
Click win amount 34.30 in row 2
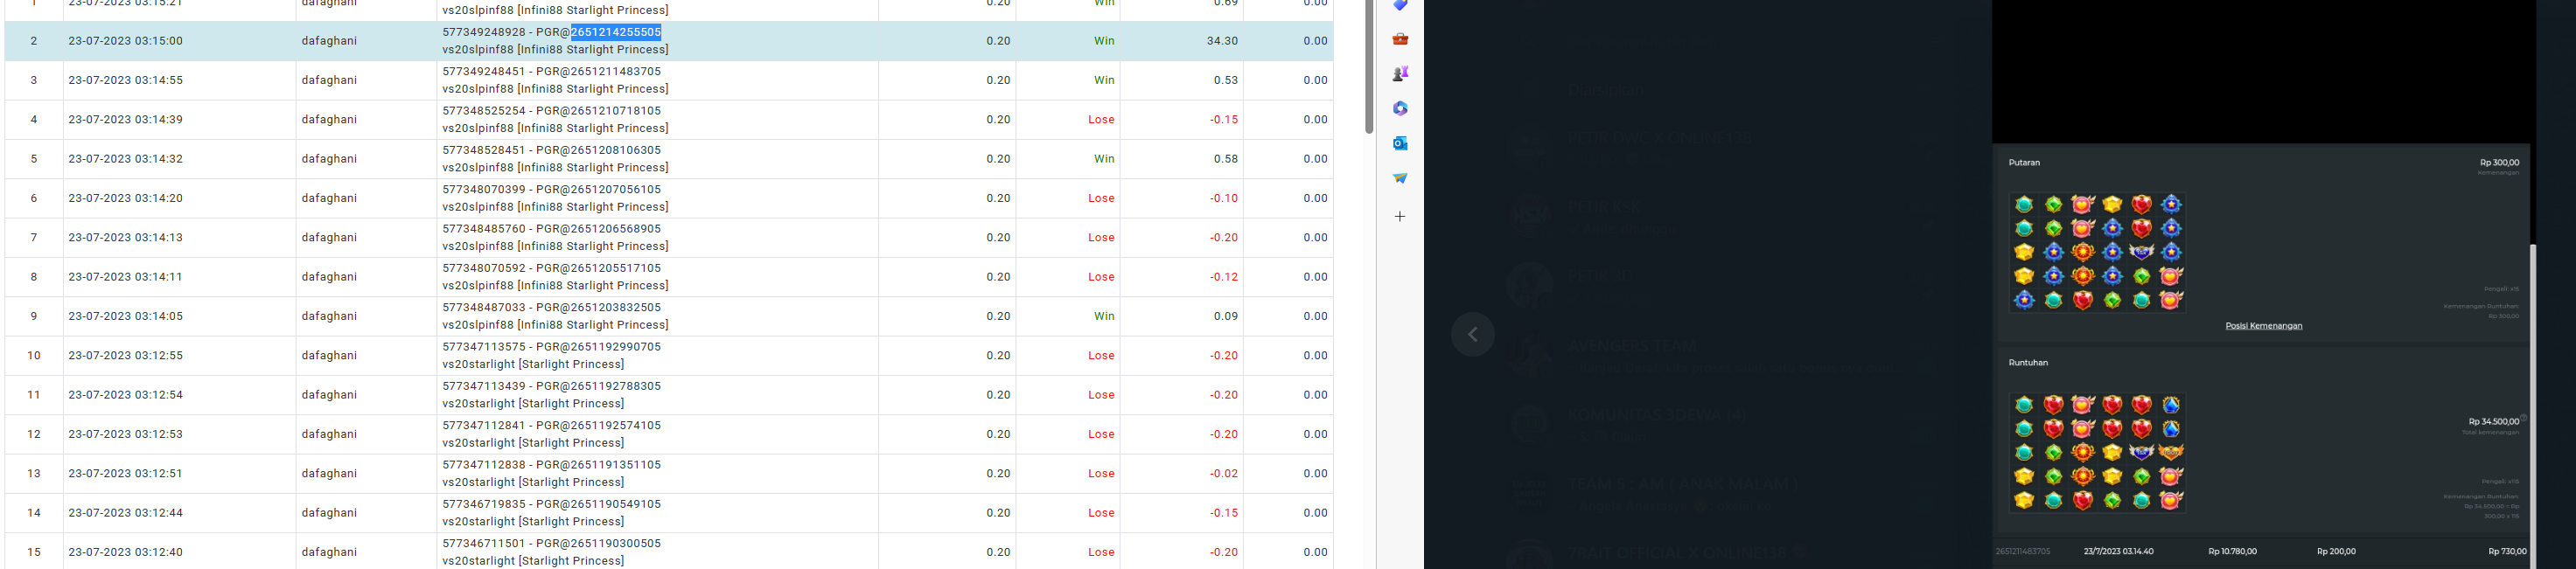(1222, 41)
